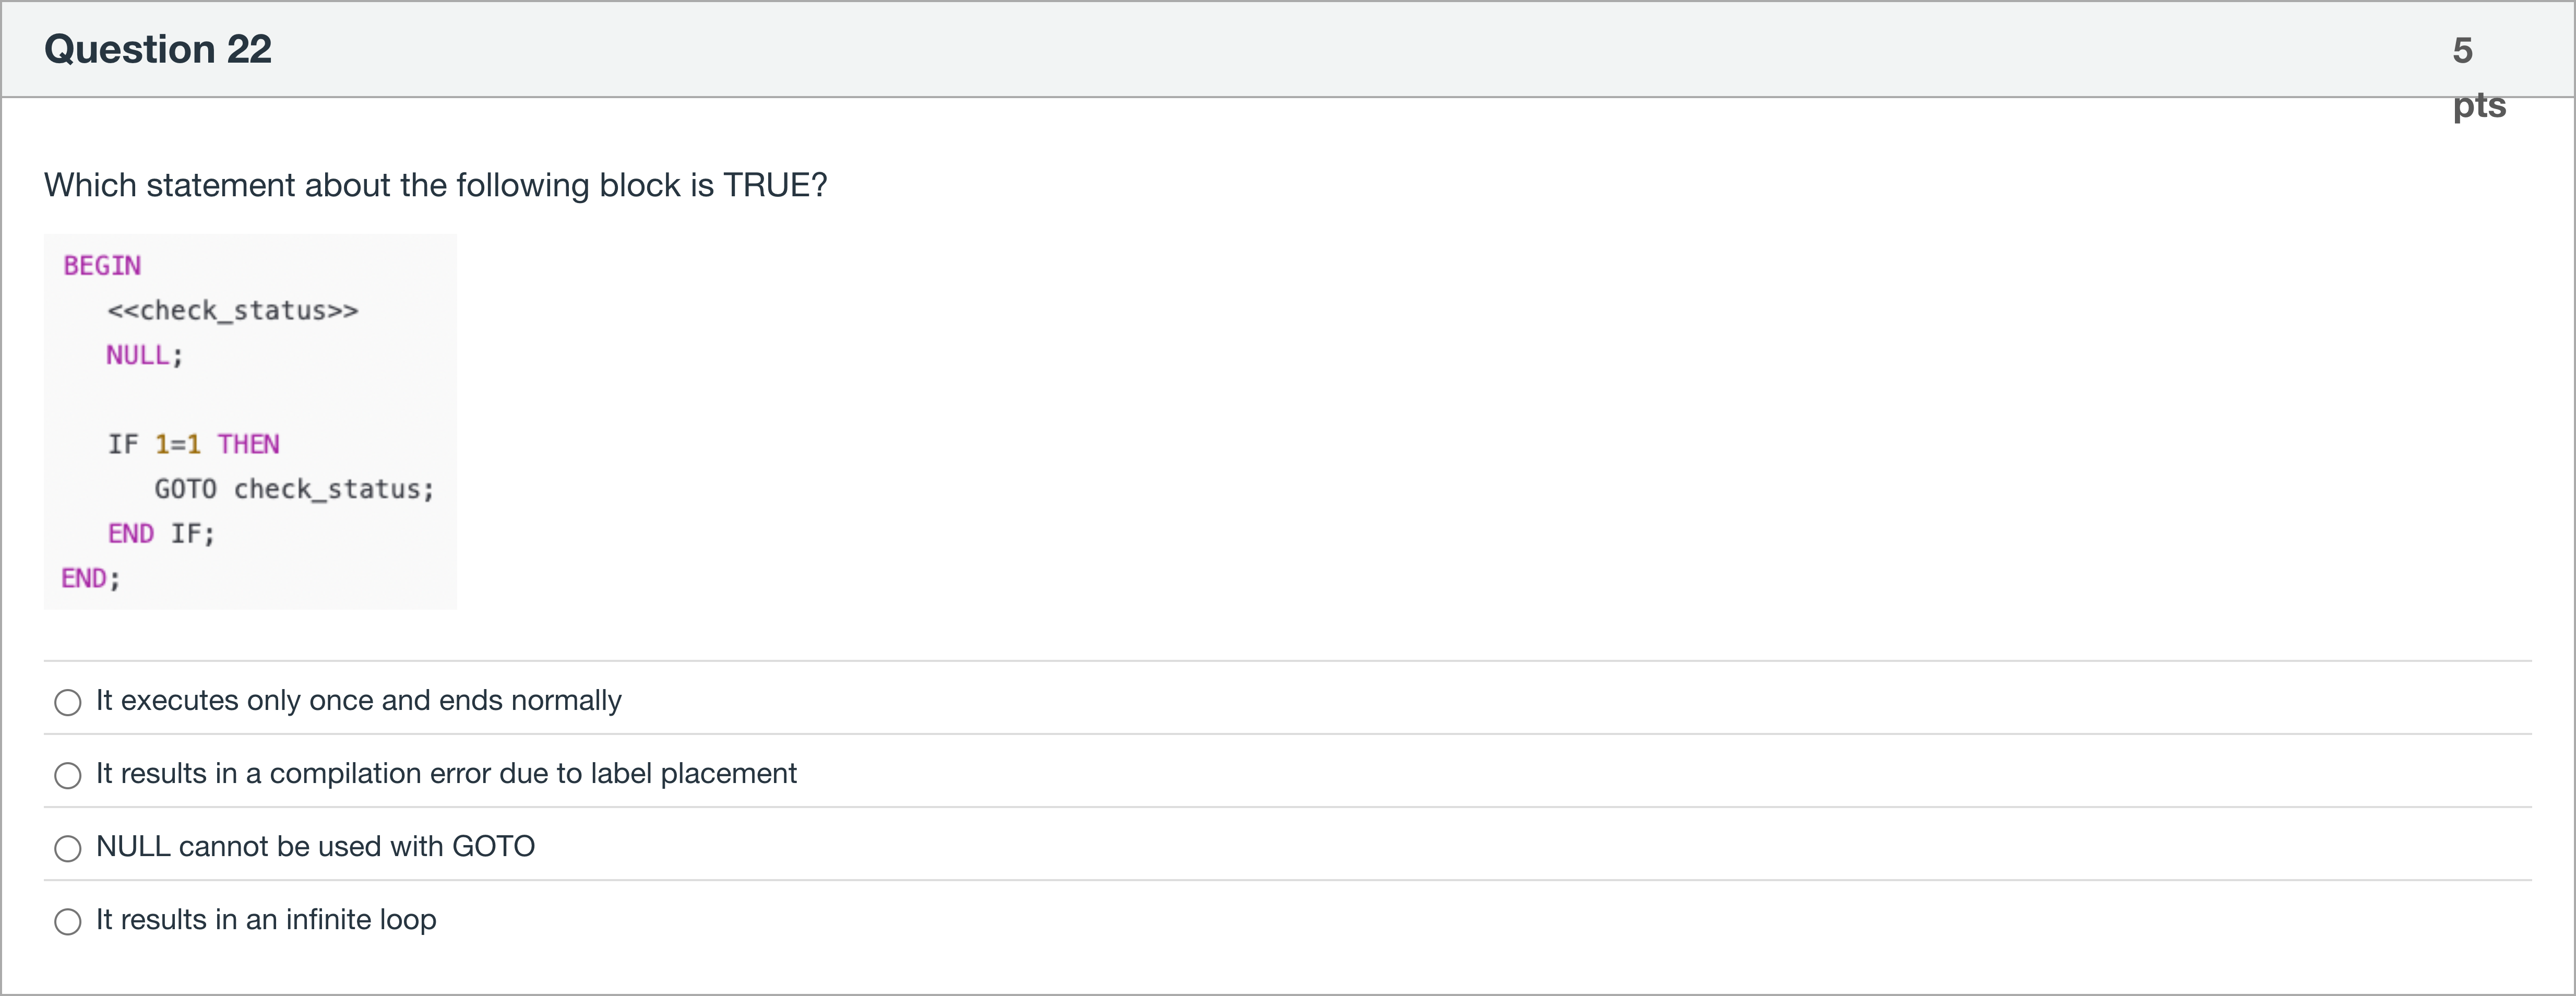Click the answer text "It executes only once and ends normally"
The height and width of the screenshot is (996, 2576).
point(358,700)
